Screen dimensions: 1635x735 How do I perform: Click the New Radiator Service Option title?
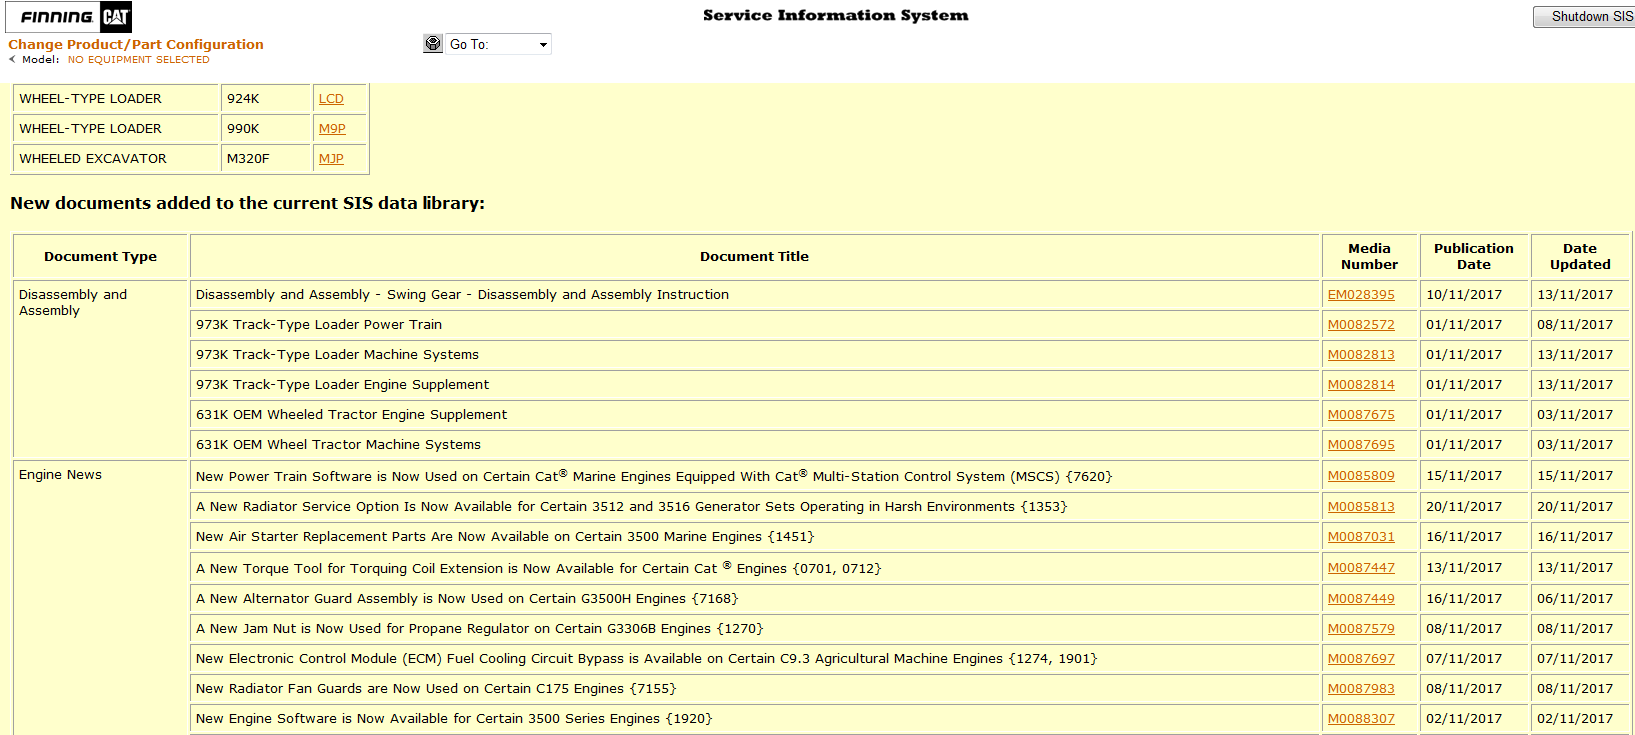pyautogui.click(x=631, y=507)
